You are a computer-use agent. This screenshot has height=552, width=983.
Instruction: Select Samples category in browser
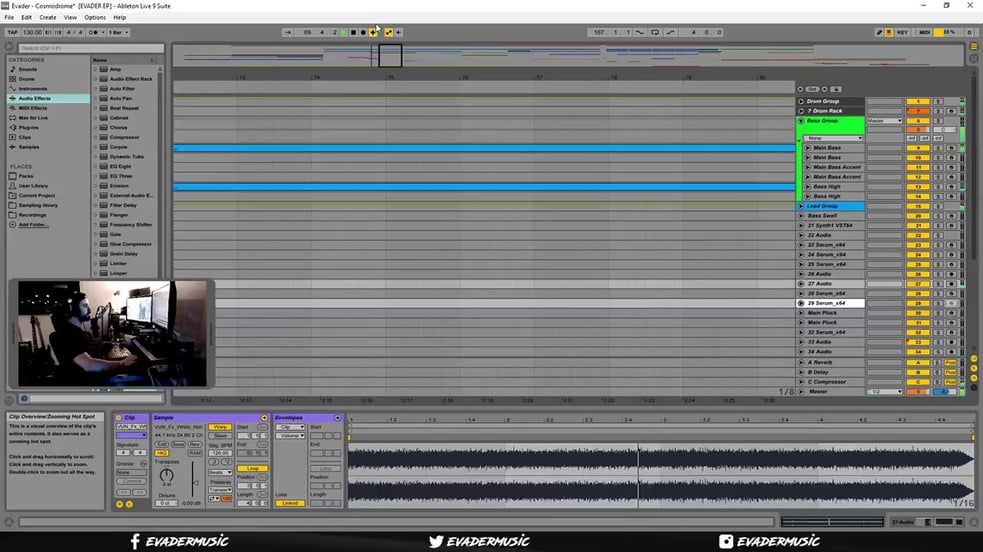tap(28, 147)
